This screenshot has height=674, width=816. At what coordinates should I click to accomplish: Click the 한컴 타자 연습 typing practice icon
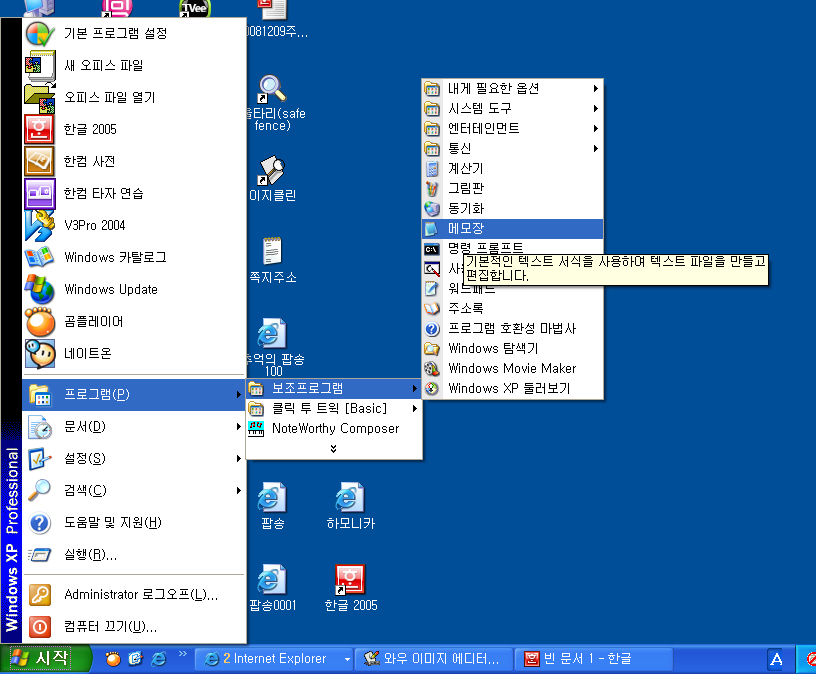point(40,194)
